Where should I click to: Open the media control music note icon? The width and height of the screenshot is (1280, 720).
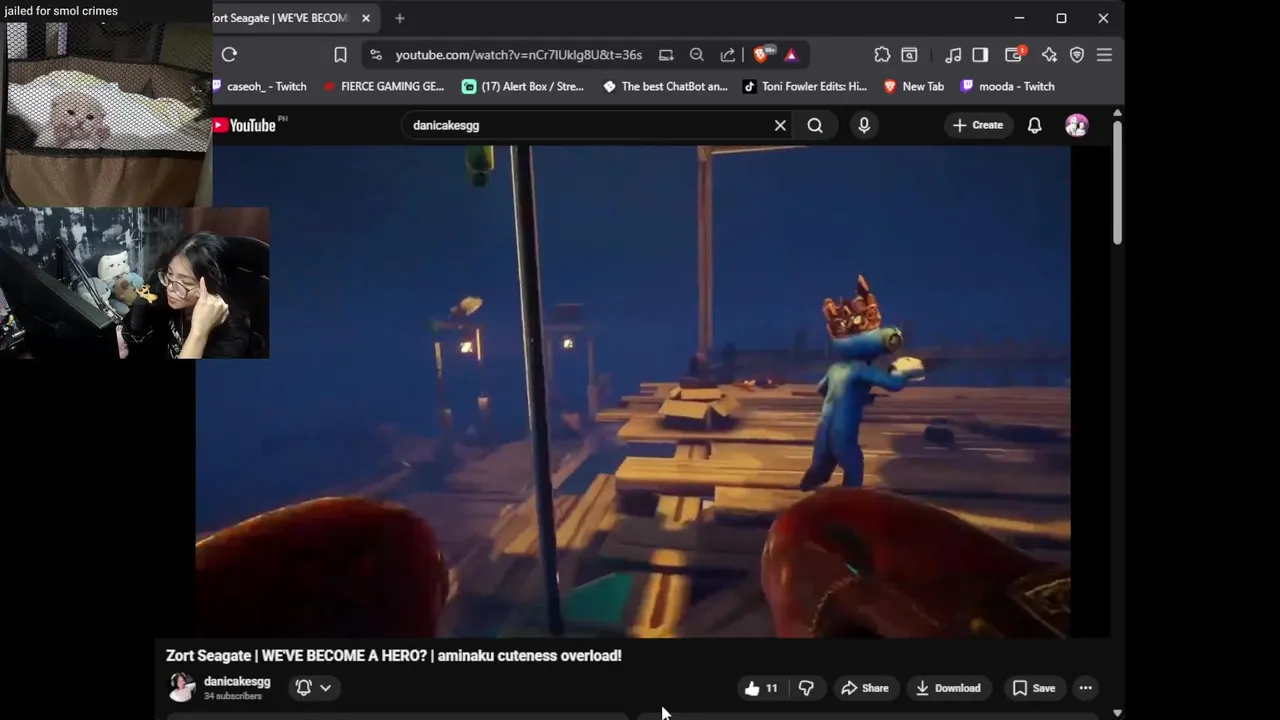point(953,55)
